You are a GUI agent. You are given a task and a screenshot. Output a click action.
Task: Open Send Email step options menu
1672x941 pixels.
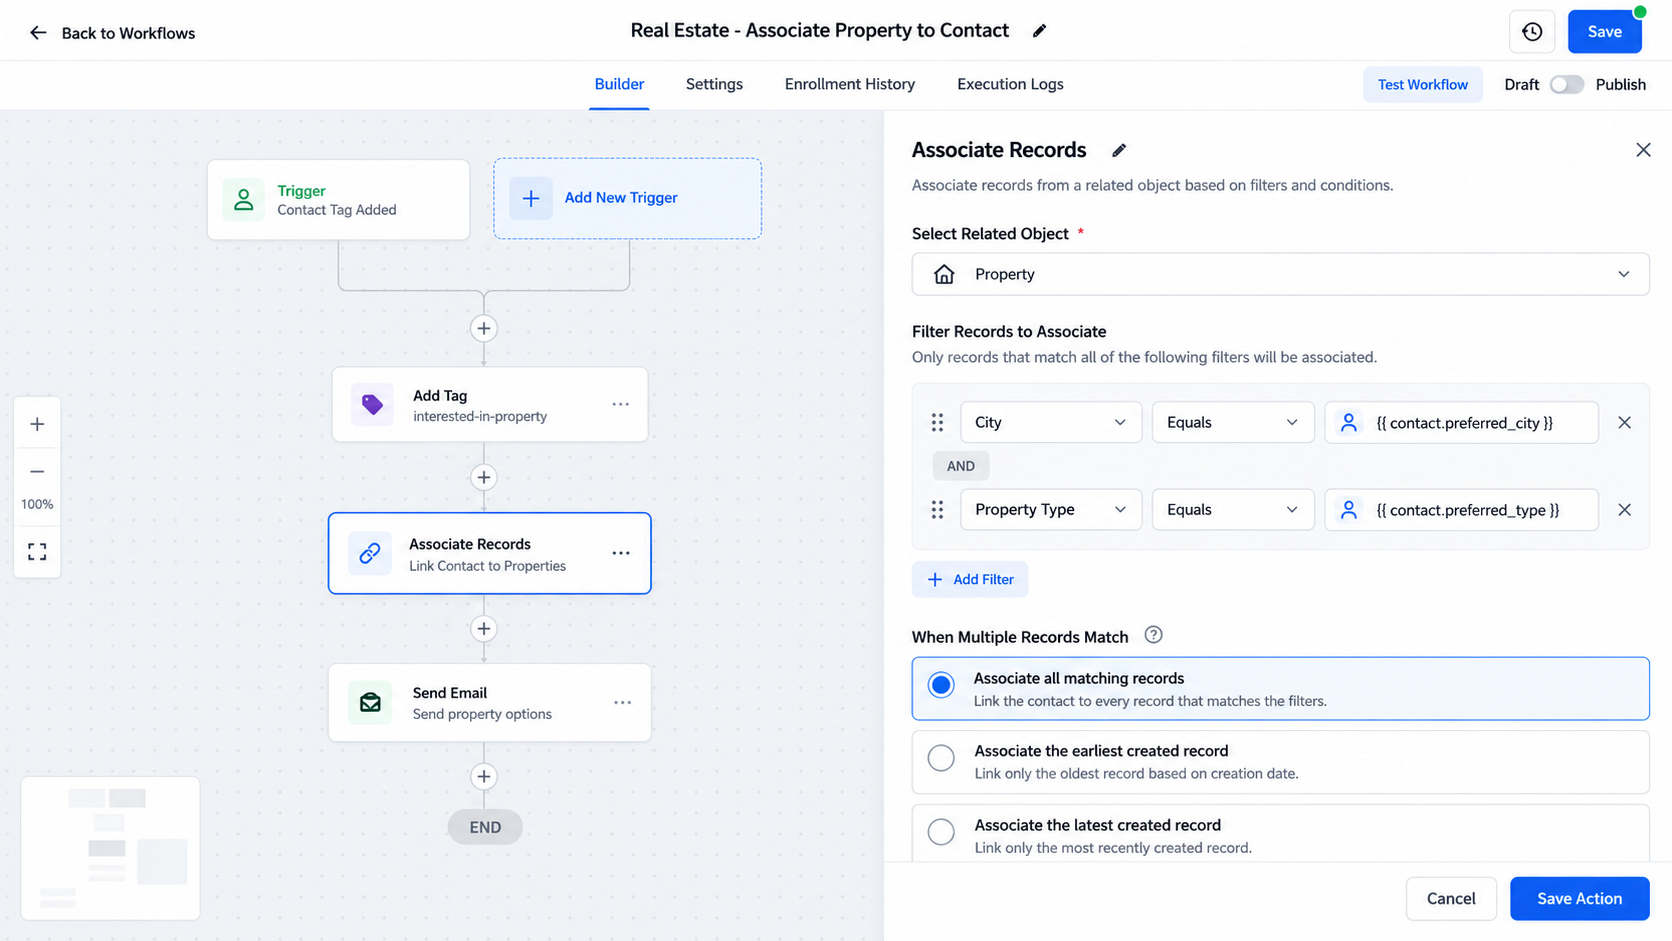pos(622,702)
